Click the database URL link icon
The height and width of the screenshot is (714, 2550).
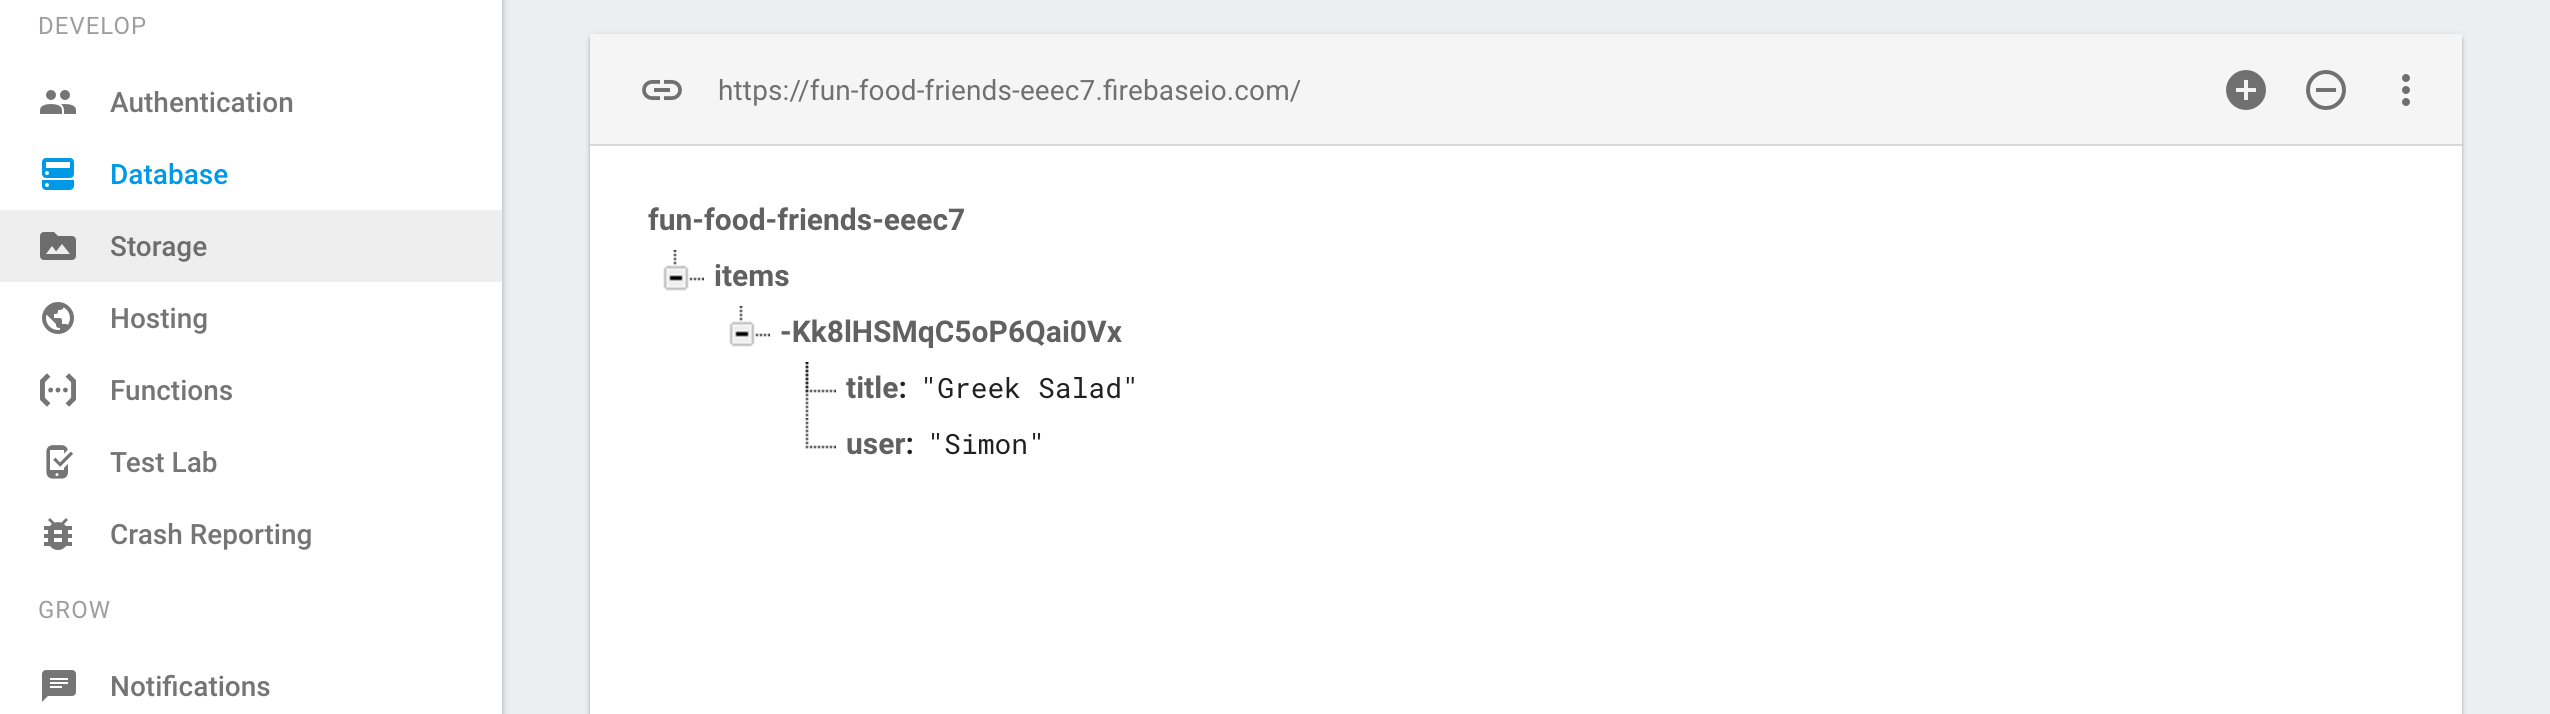[661, 90]
